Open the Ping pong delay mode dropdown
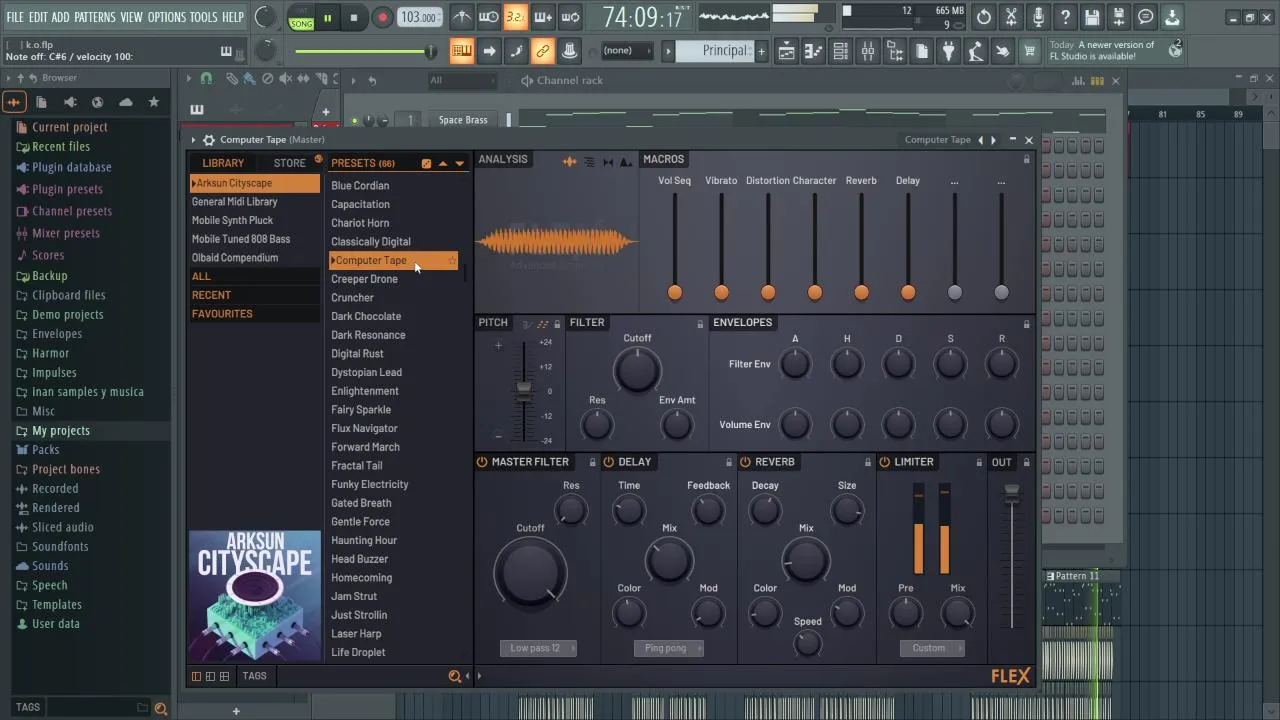 coord(669,648)
